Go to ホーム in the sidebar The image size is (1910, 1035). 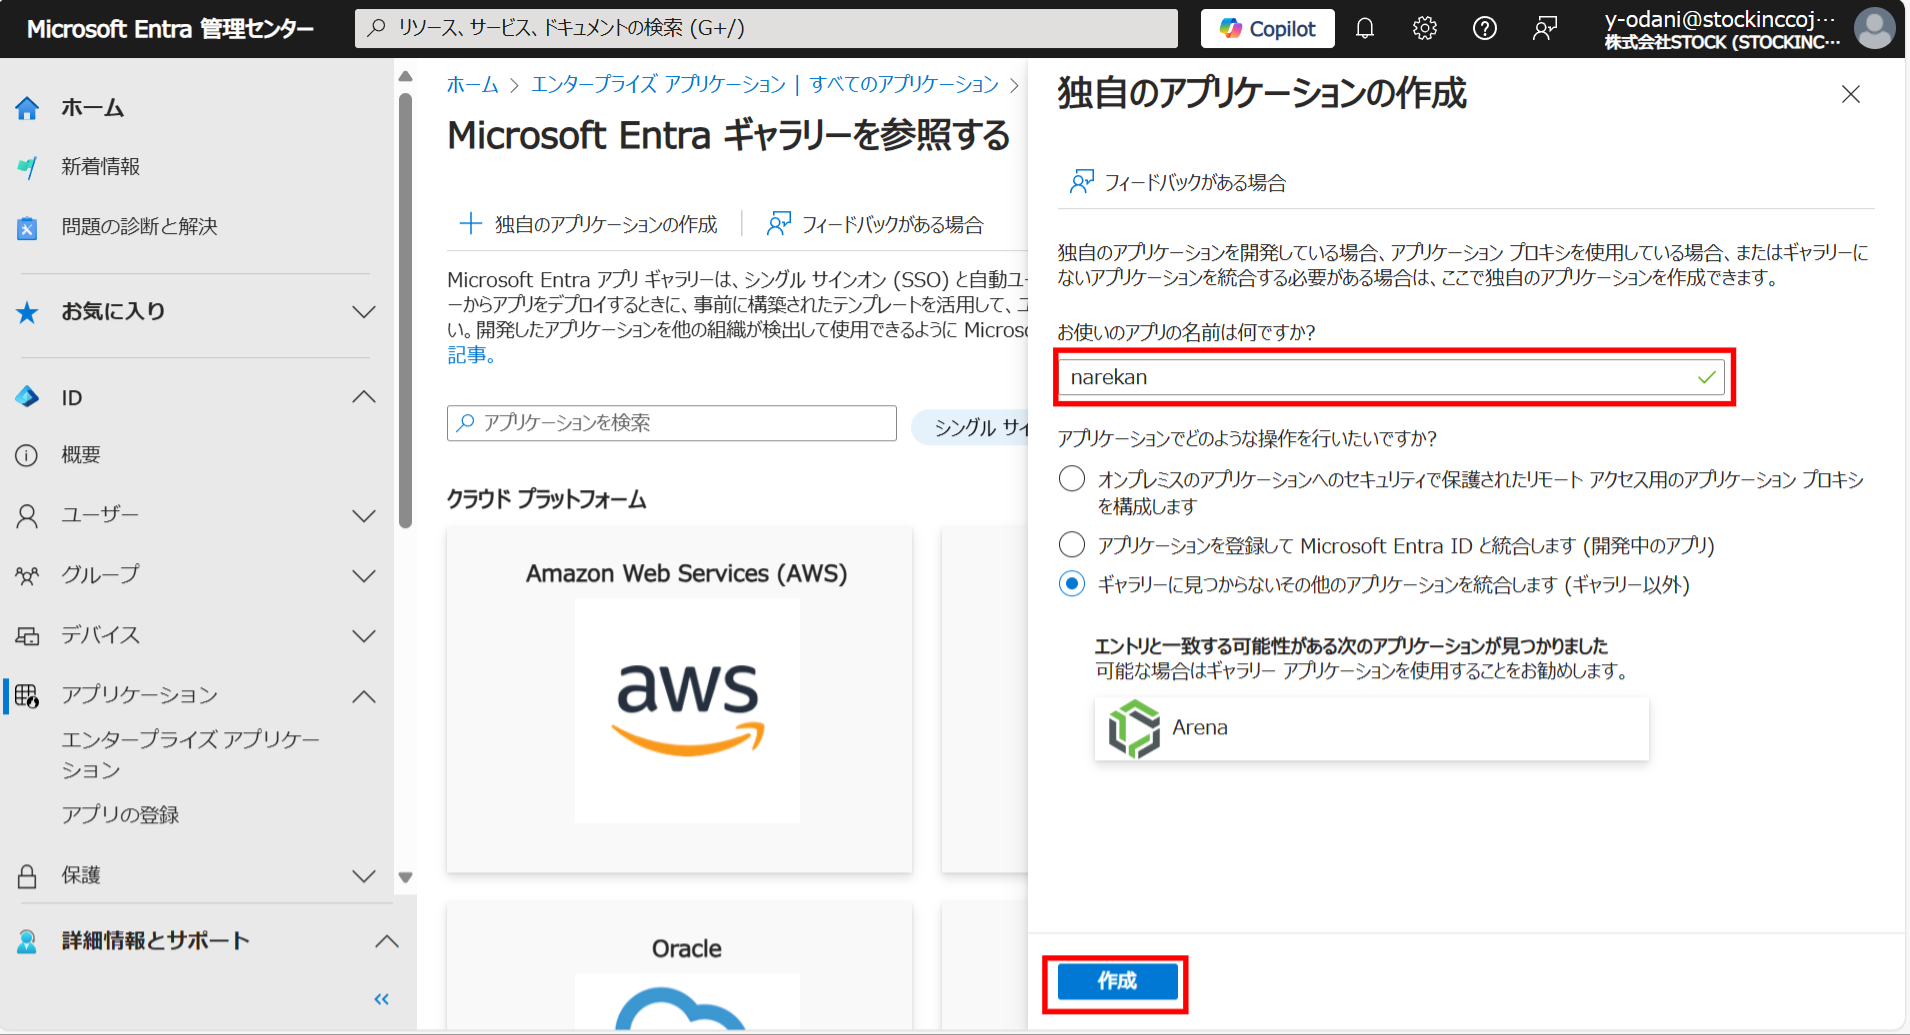click(x=92, y=108)
